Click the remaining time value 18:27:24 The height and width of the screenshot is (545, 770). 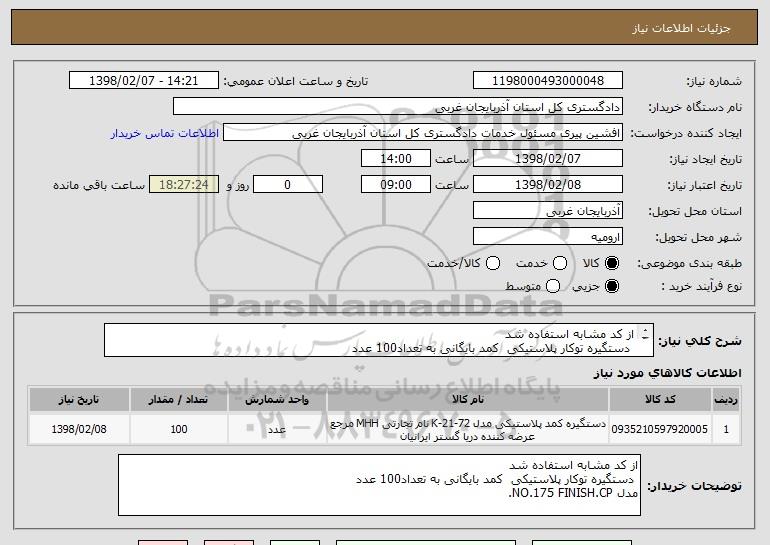(184, 185)
